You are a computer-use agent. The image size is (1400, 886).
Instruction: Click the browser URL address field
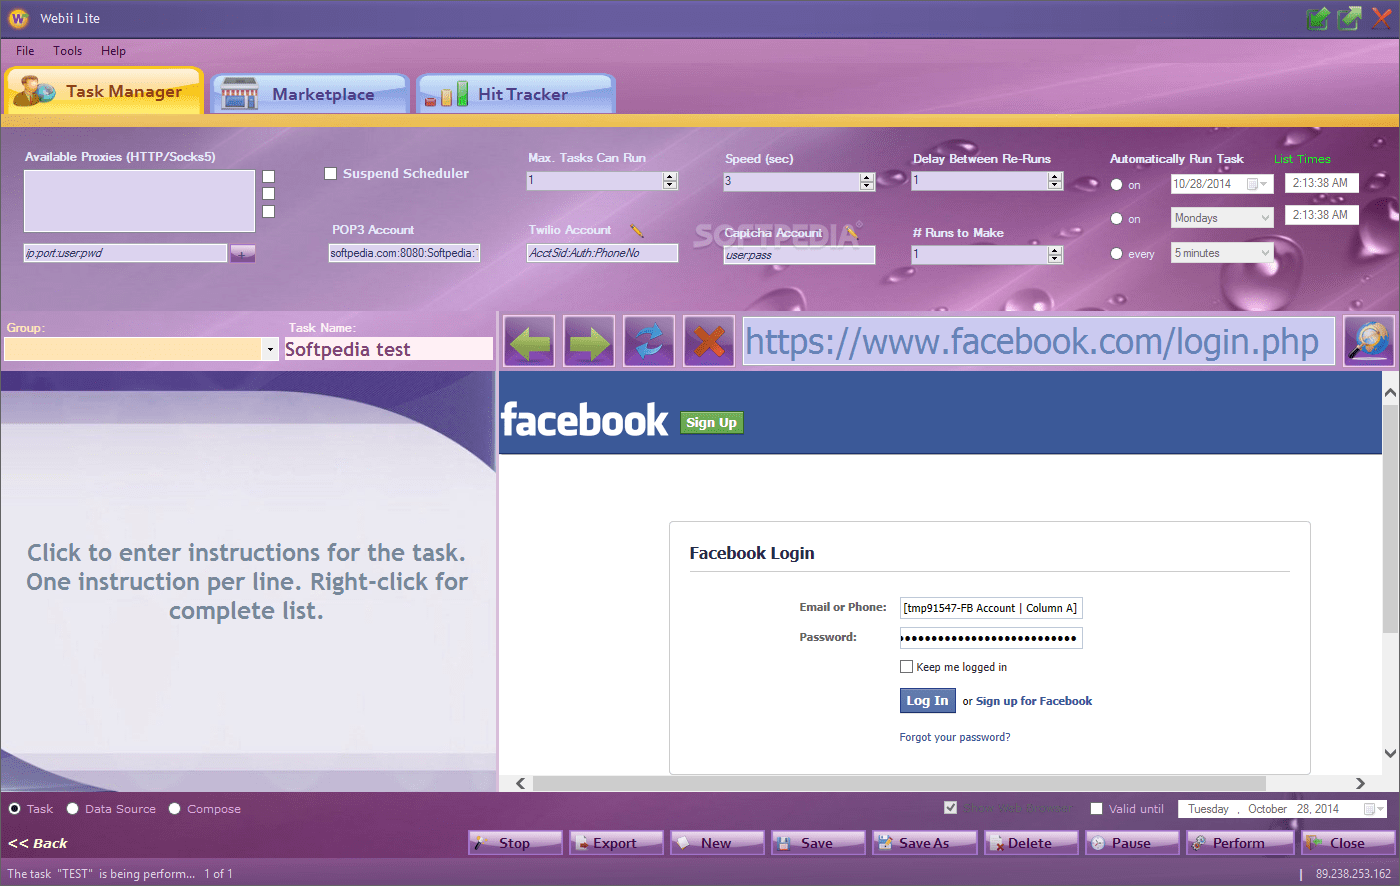(x=1038, y=341)
